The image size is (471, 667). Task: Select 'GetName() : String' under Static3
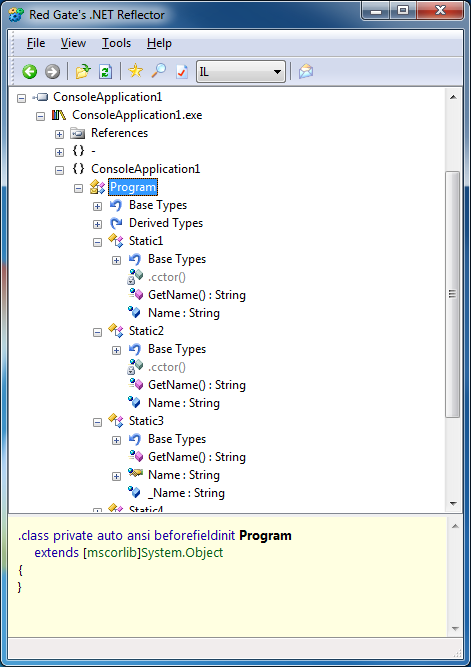[197, 456]
